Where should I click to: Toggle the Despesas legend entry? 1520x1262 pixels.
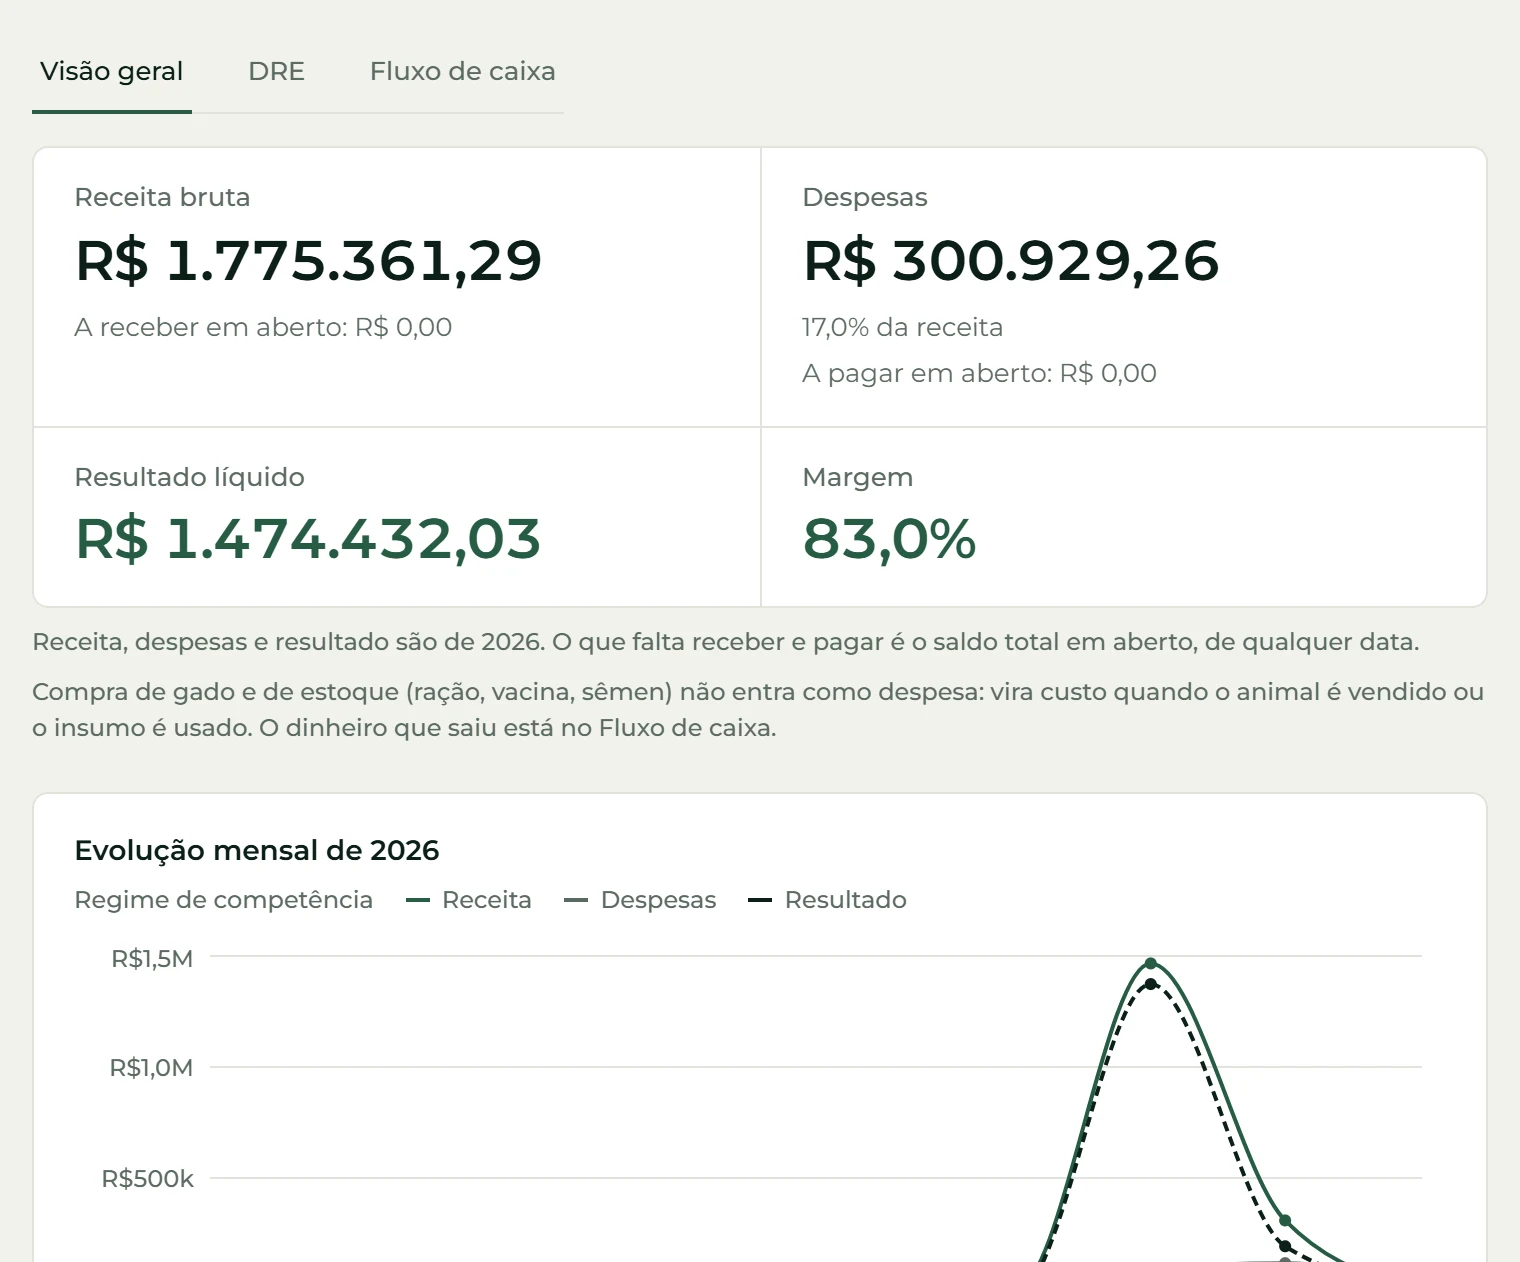640,900
